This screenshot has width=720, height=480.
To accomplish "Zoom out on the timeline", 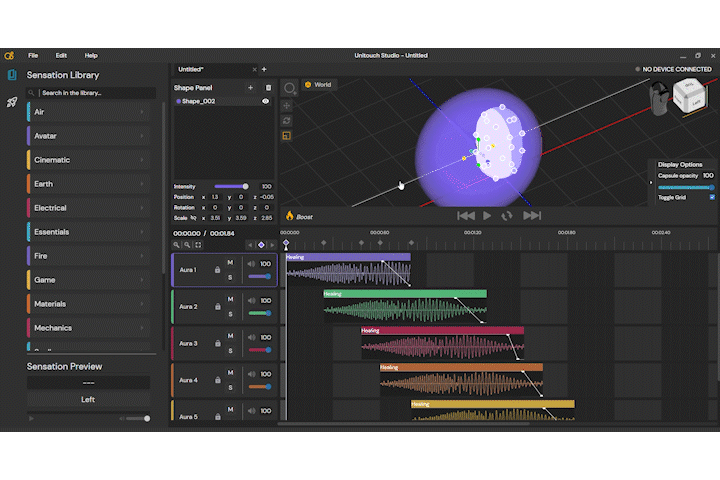I will click(187, 245).
